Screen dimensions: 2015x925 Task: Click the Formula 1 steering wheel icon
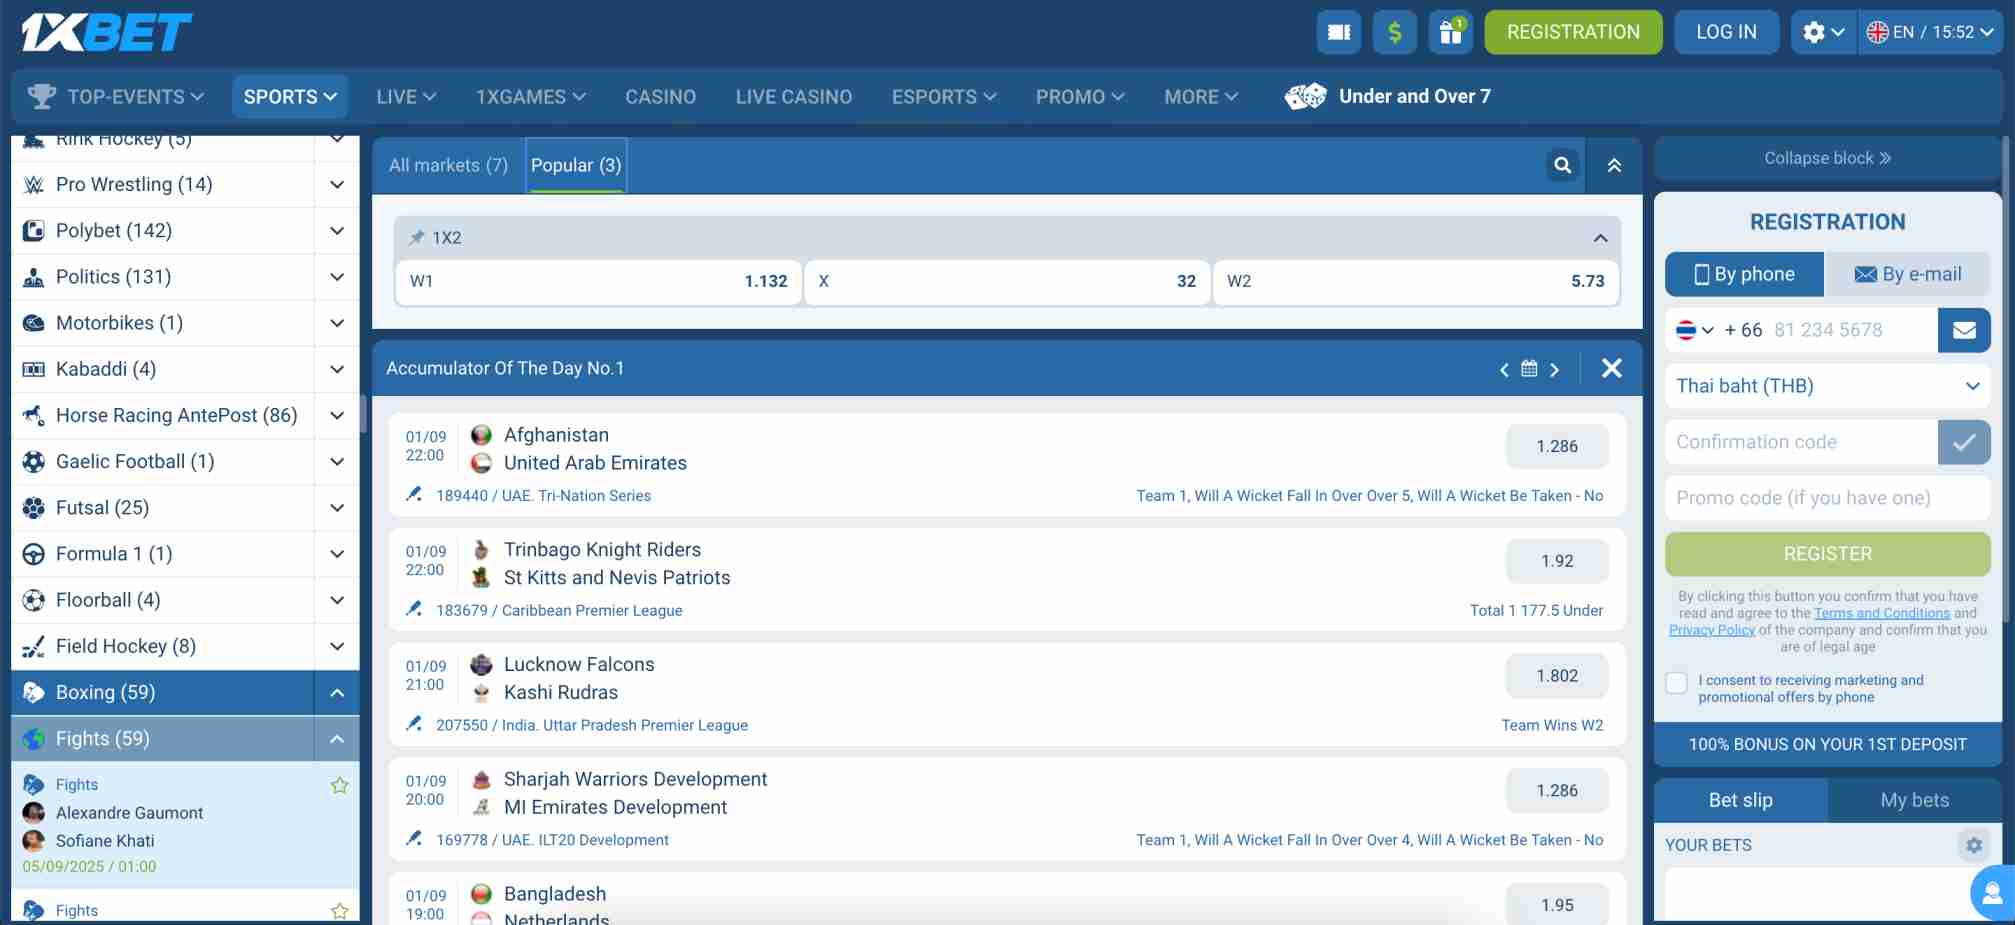click(33, 554)
